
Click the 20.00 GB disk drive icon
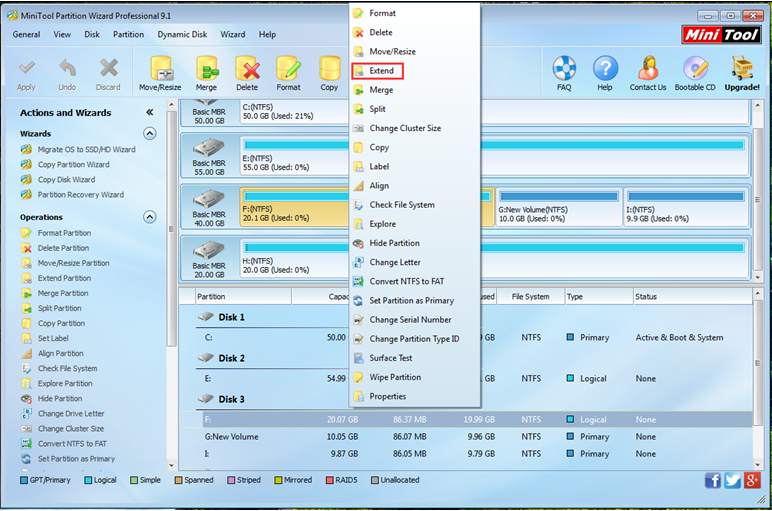(x=209, y=250)
